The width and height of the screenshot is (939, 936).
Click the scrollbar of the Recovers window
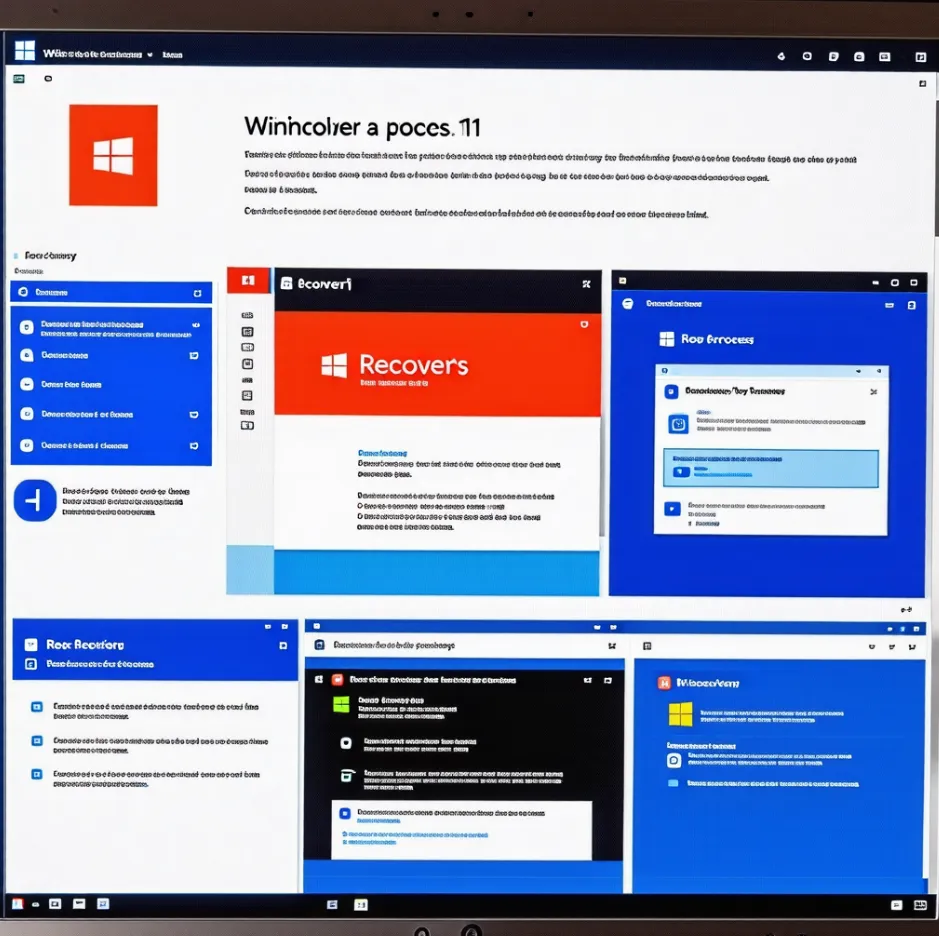[601, 476]
